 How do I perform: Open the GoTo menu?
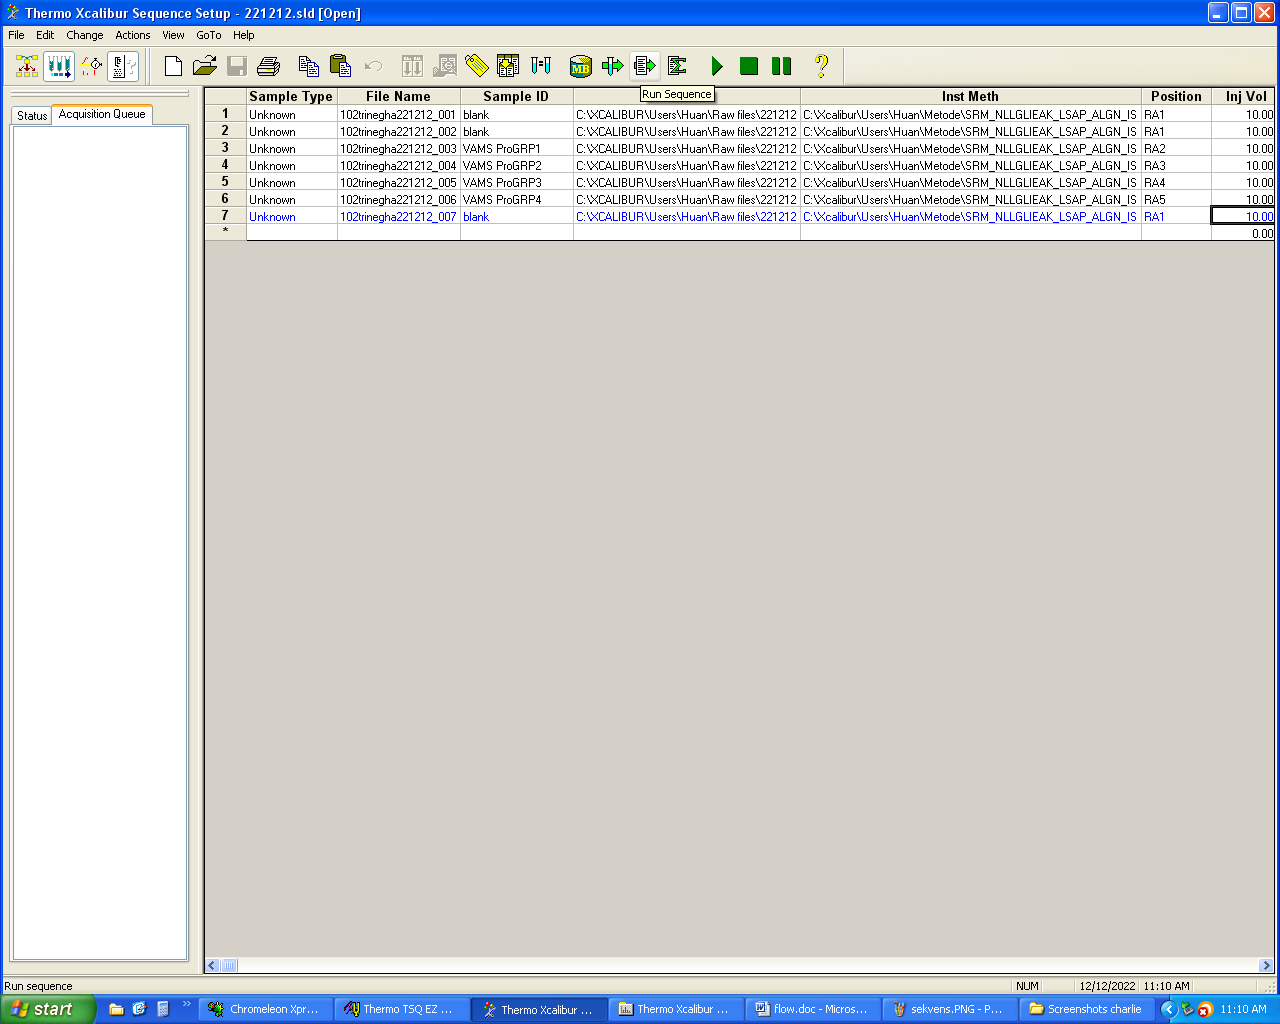[209, 35]
